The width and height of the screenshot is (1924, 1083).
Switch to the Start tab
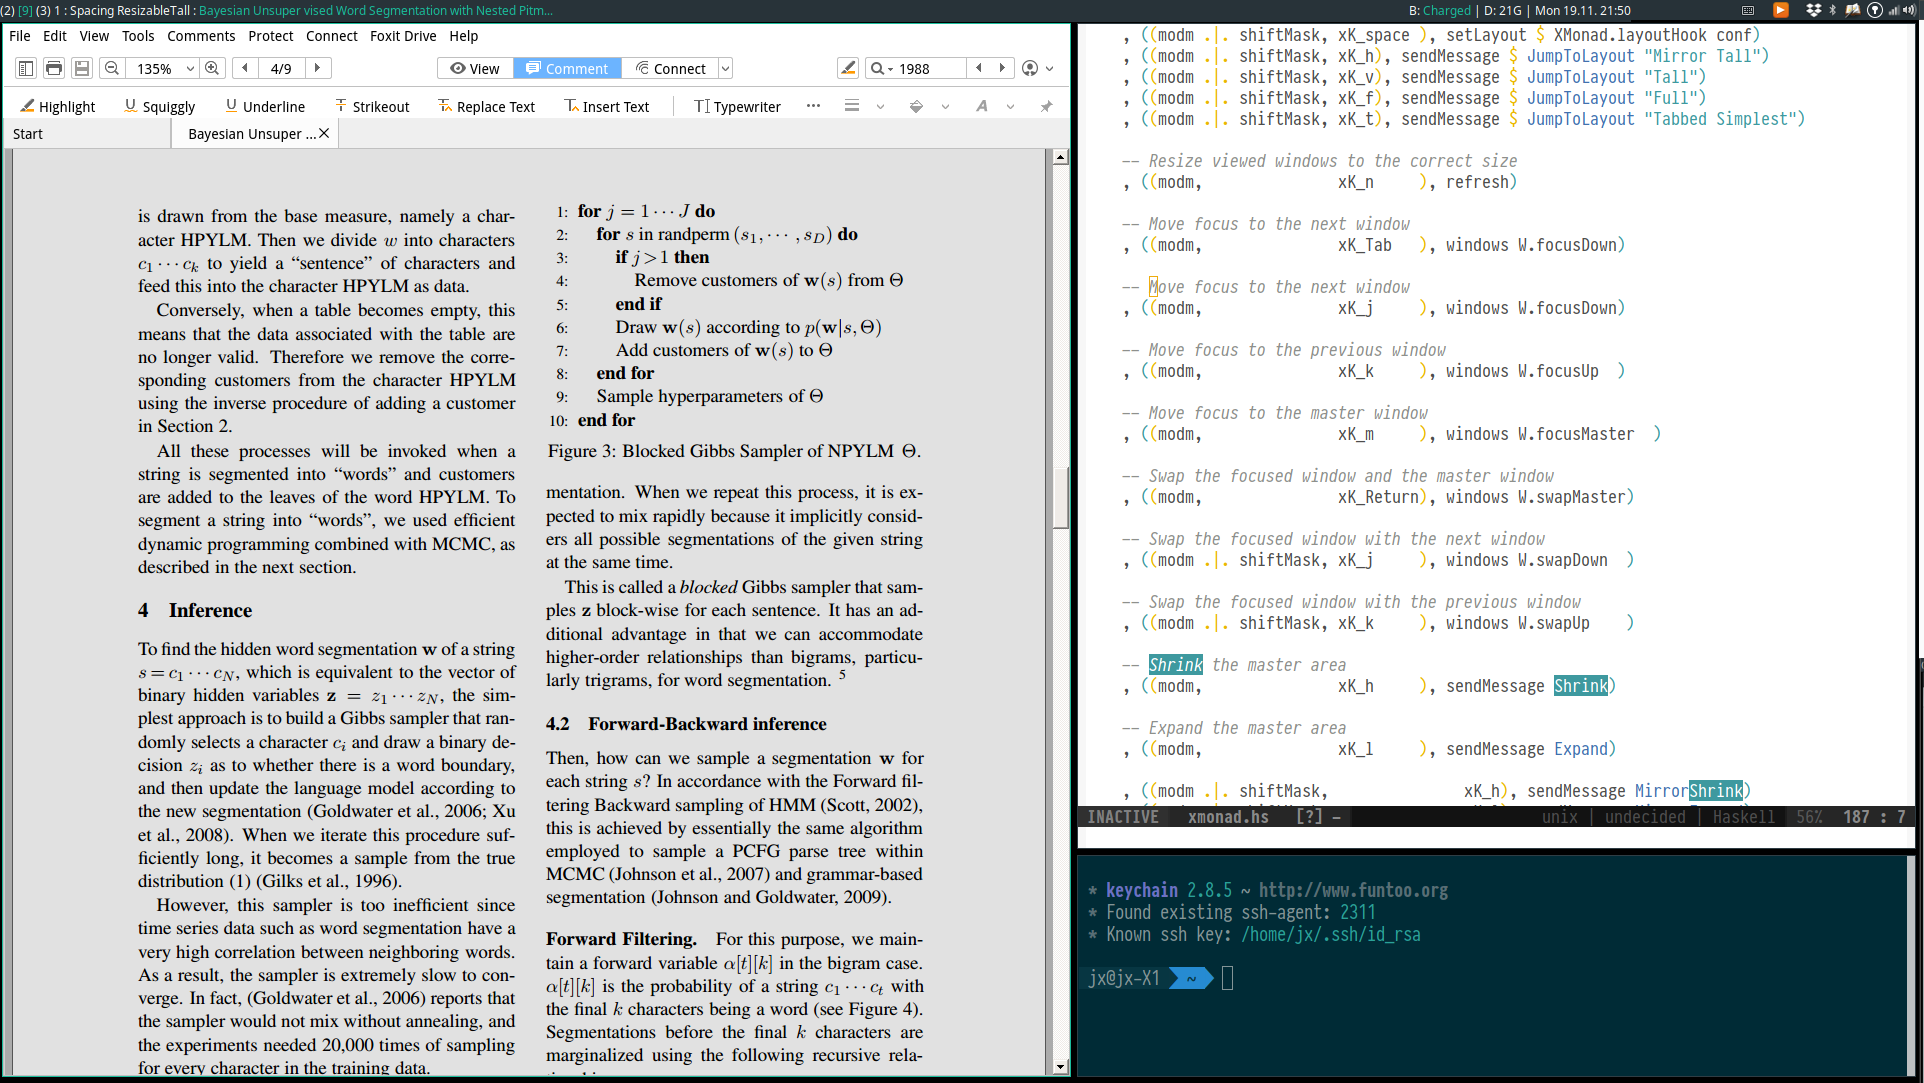pyautogui.click(x=28, y=134)
